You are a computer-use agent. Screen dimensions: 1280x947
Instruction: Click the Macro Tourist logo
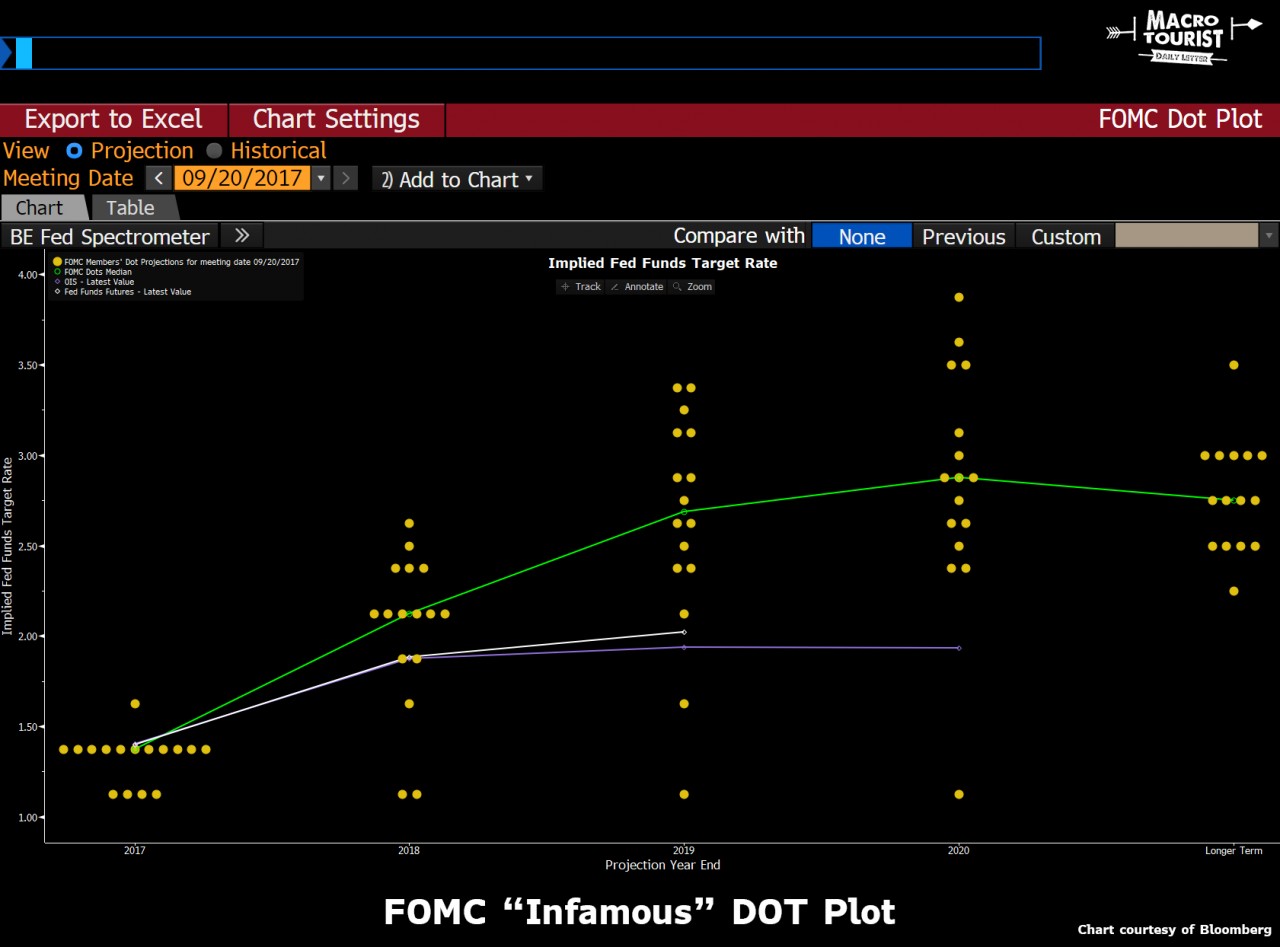coord(1184,38)
